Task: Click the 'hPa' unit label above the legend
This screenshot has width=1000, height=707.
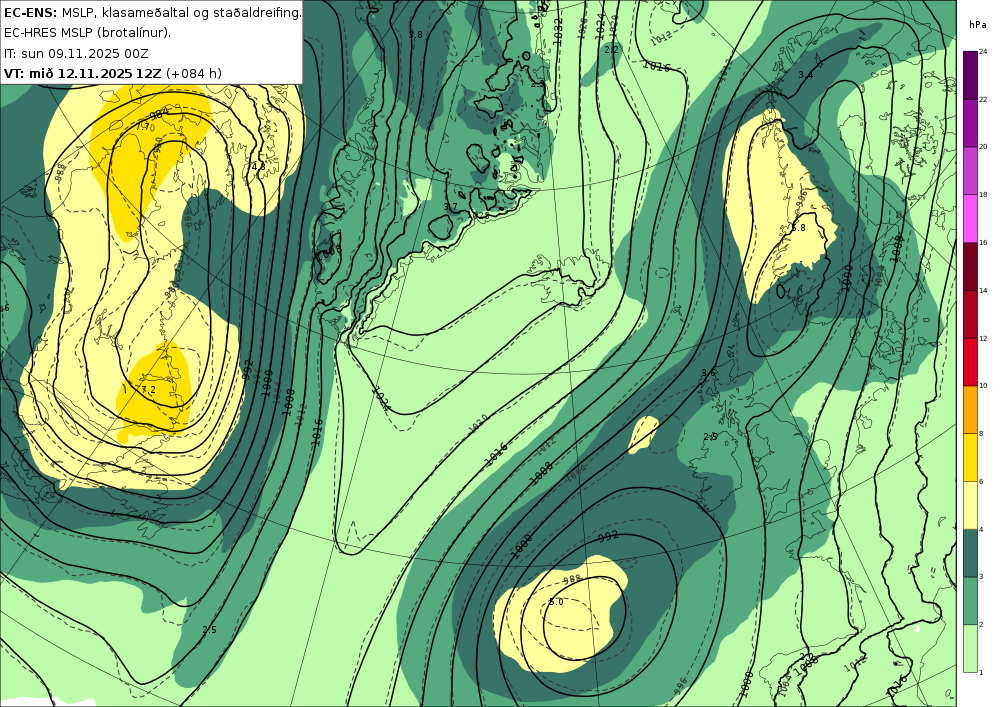Action: (976, 25)
